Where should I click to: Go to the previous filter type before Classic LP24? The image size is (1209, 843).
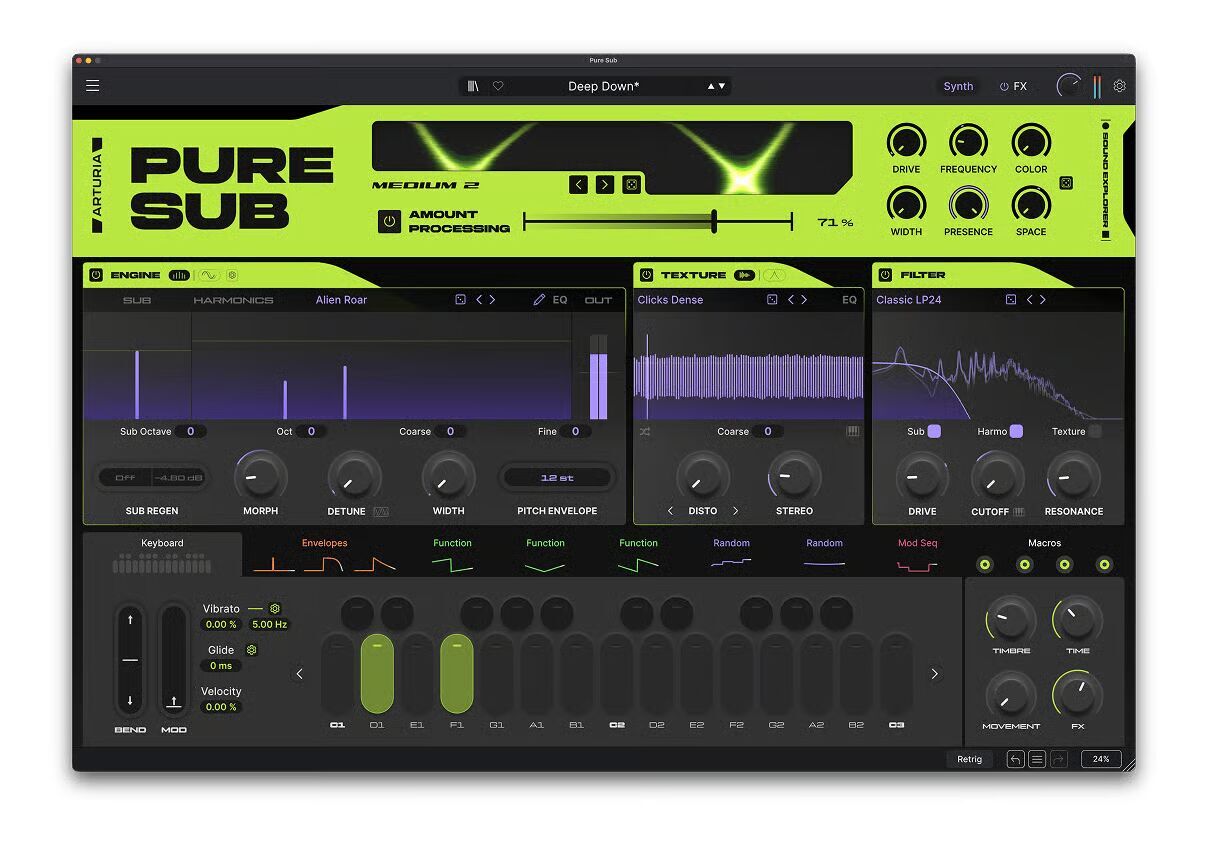click(1029, 299)
